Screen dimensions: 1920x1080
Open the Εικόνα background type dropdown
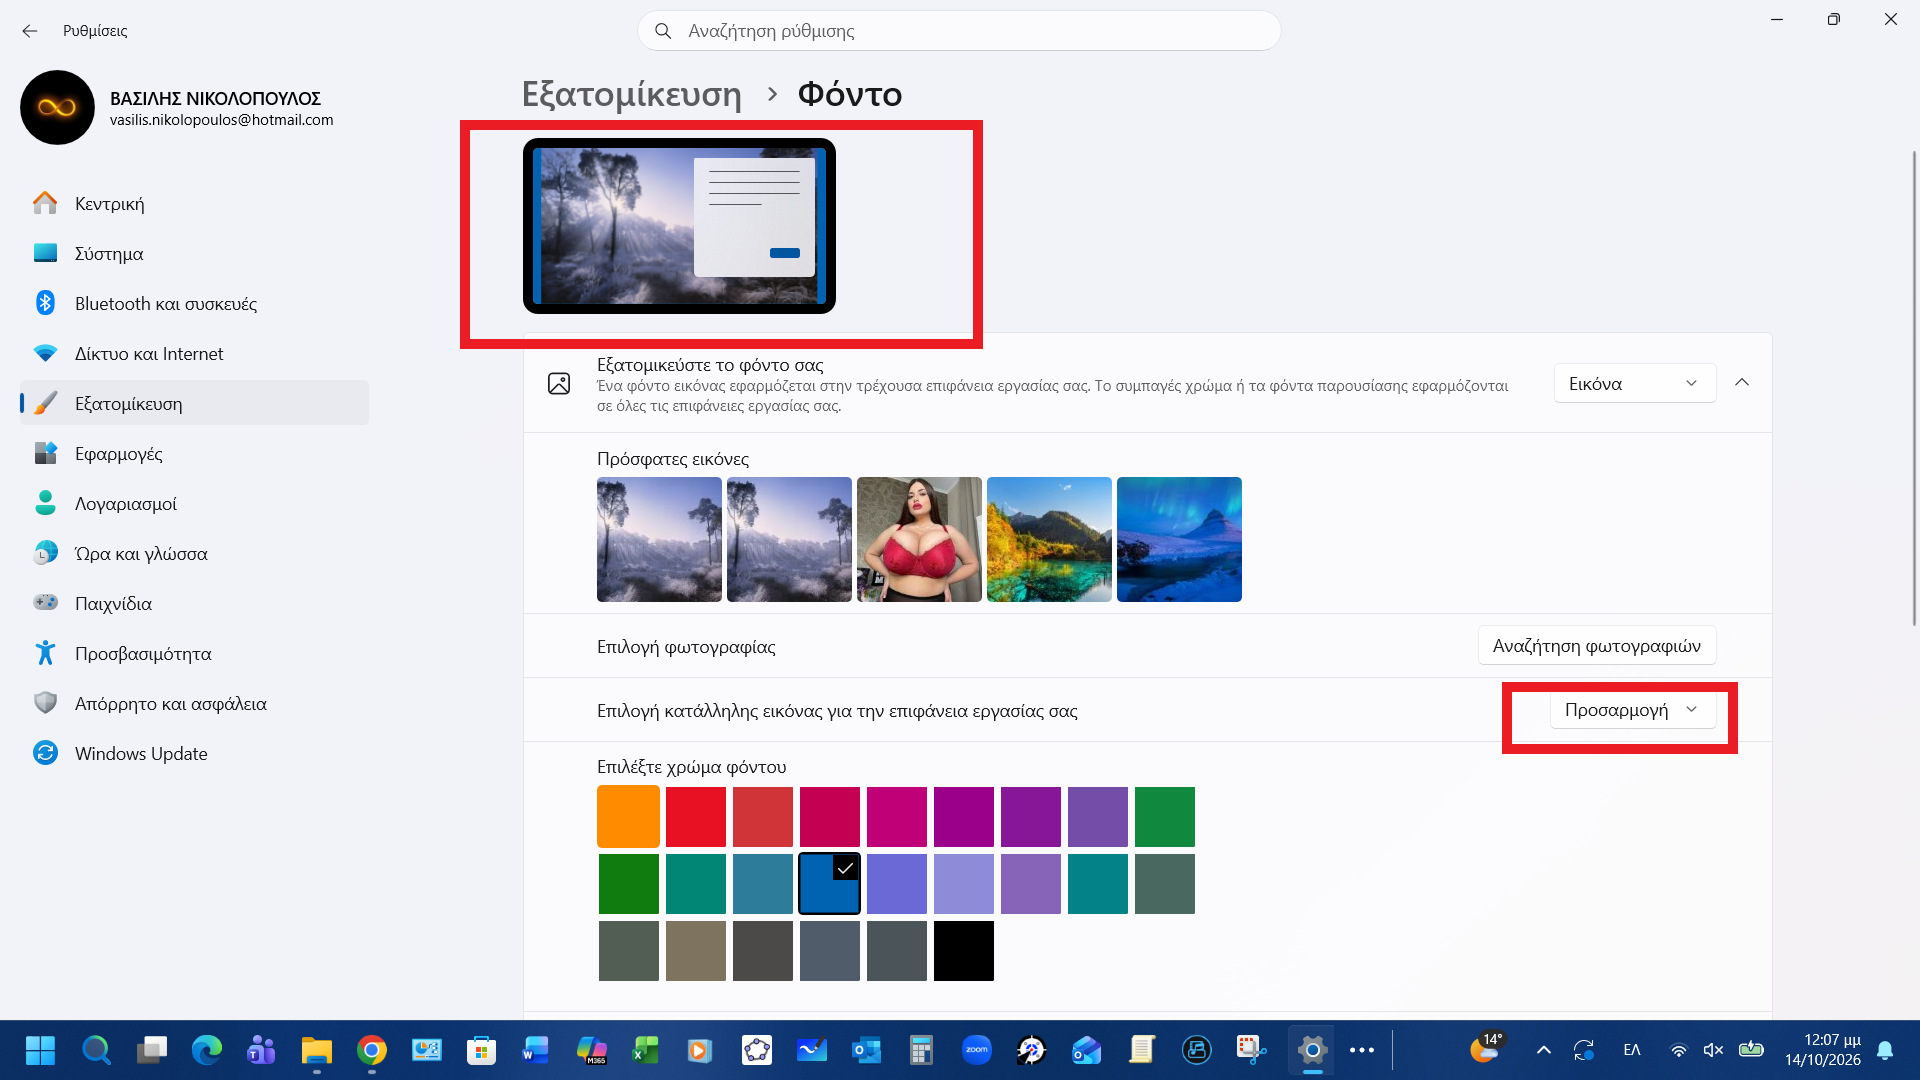tap(1634, 383)
